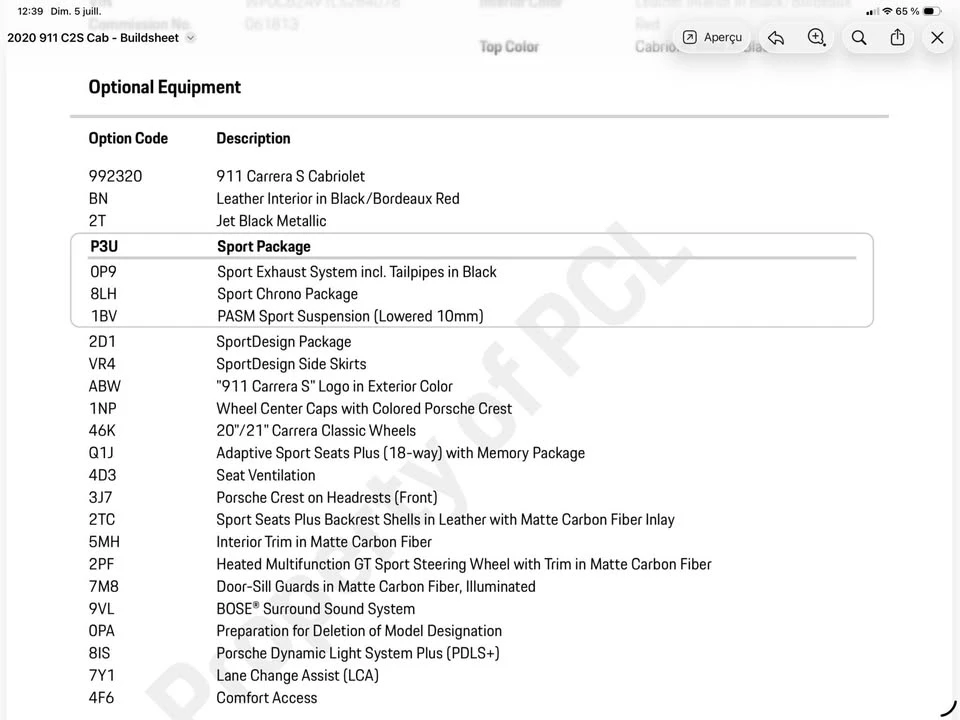Select PASM Sport Suspension (Lowered 10mm)
This screenshot has width=960, height=720.
click(350, 317)
